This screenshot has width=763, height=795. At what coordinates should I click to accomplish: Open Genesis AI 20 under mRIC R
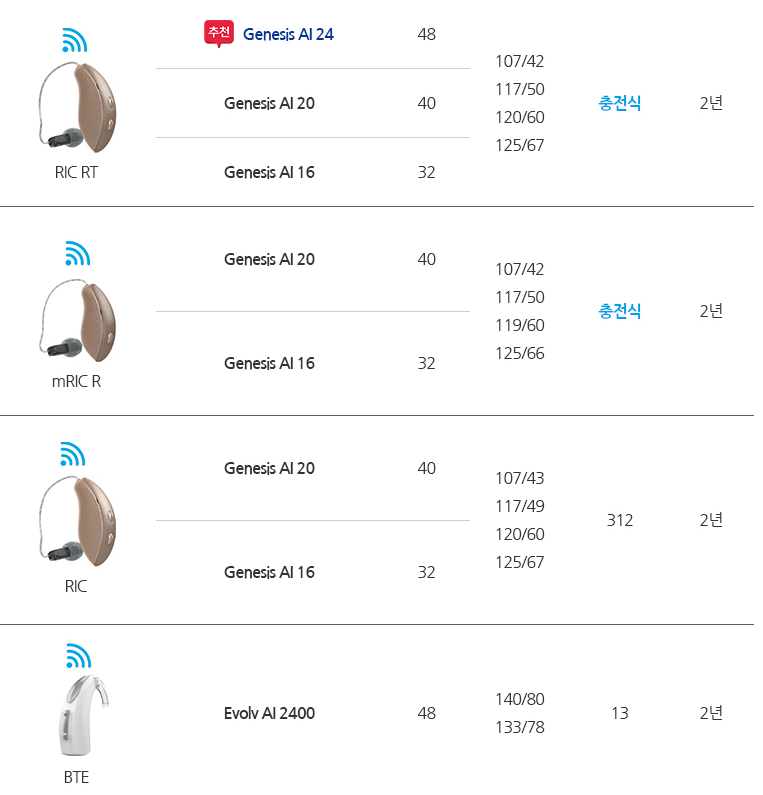(x=269, y=259)
